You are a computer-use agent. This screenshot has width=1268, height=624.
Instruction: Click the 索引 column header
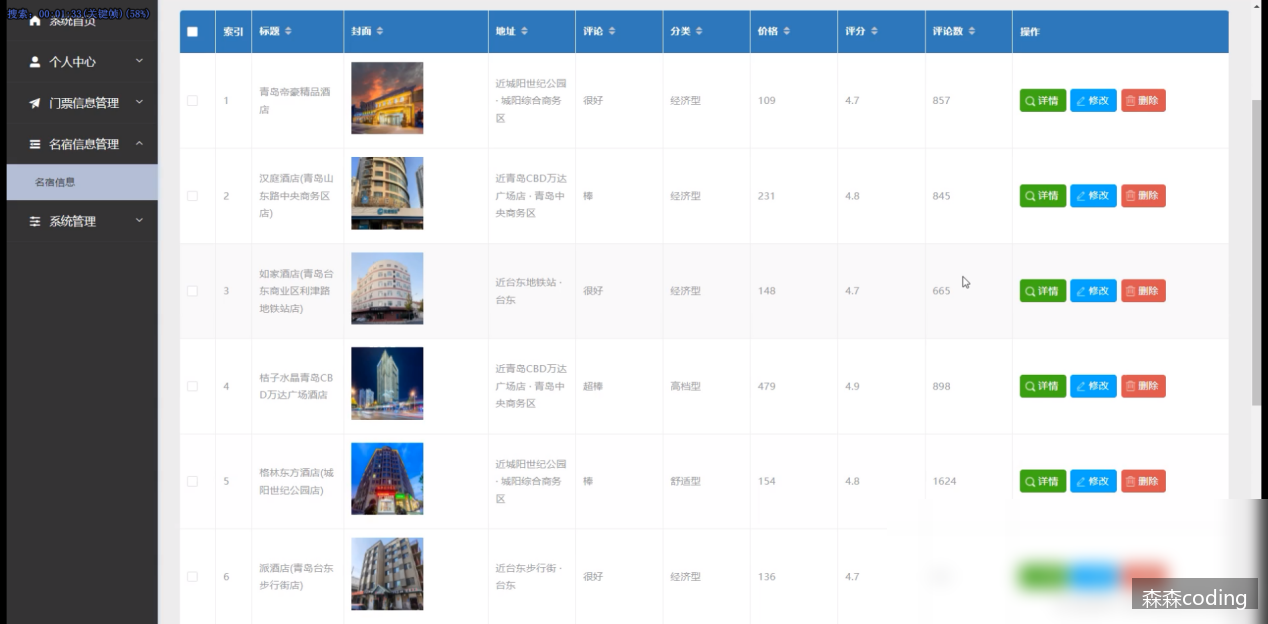pos(233,32)
